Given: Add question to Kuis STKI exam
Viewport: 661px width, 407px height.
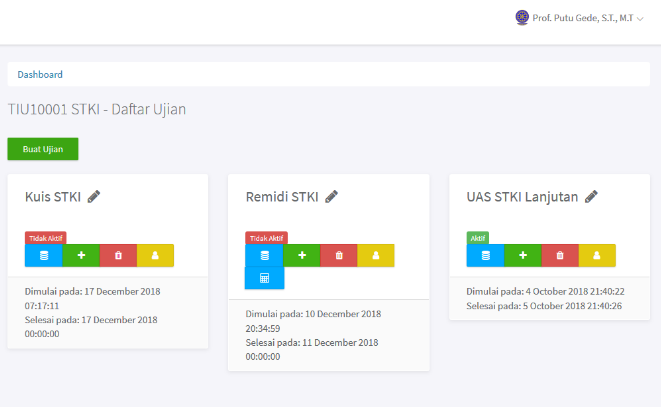Looking at the screenshot, I should click(x=81, y=255).
